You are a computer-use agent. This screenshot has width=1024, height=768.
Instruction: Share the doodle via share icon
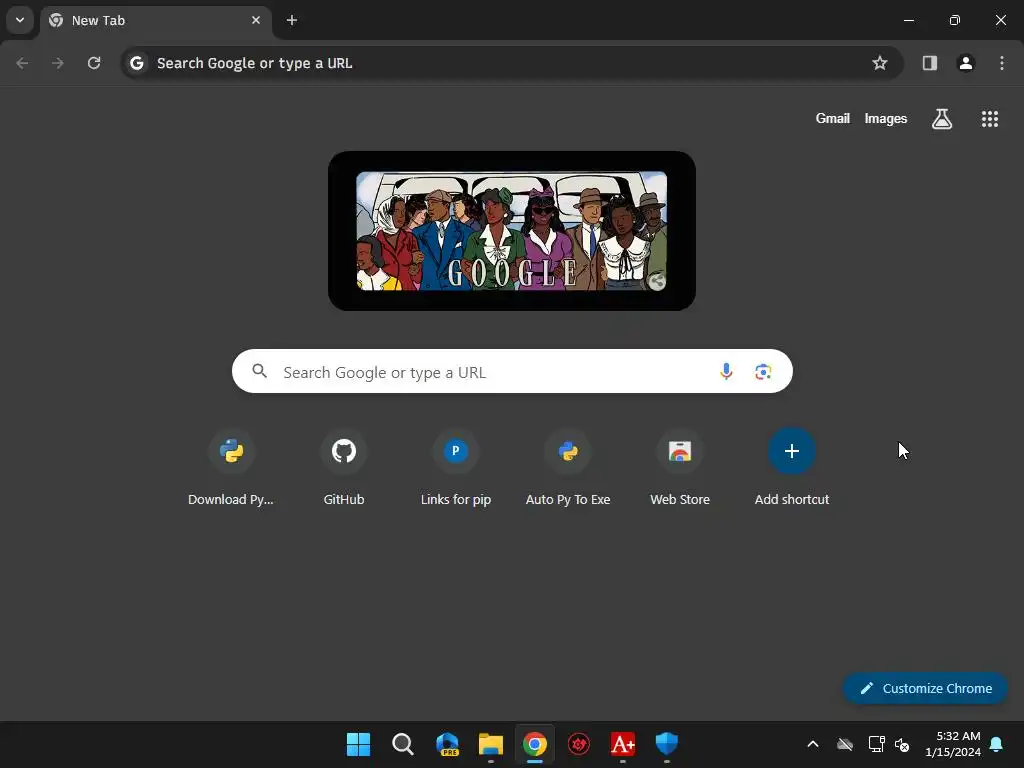pyautogui.click(x=657, y=281)
